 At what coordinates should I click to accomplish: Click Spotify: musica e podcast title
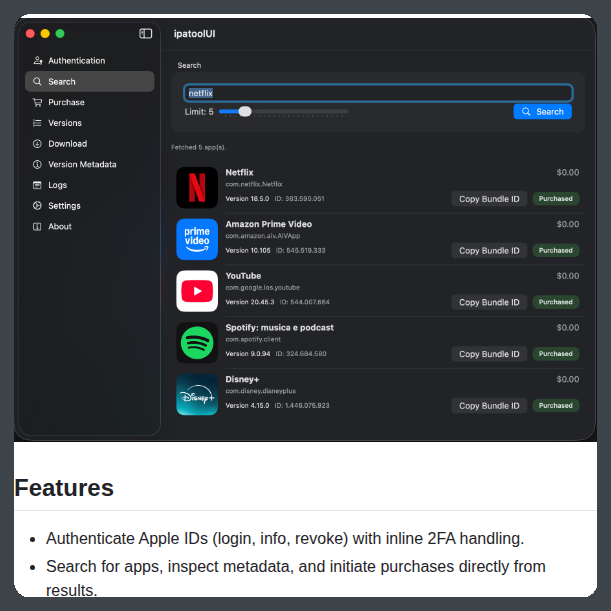coord(279,328)
